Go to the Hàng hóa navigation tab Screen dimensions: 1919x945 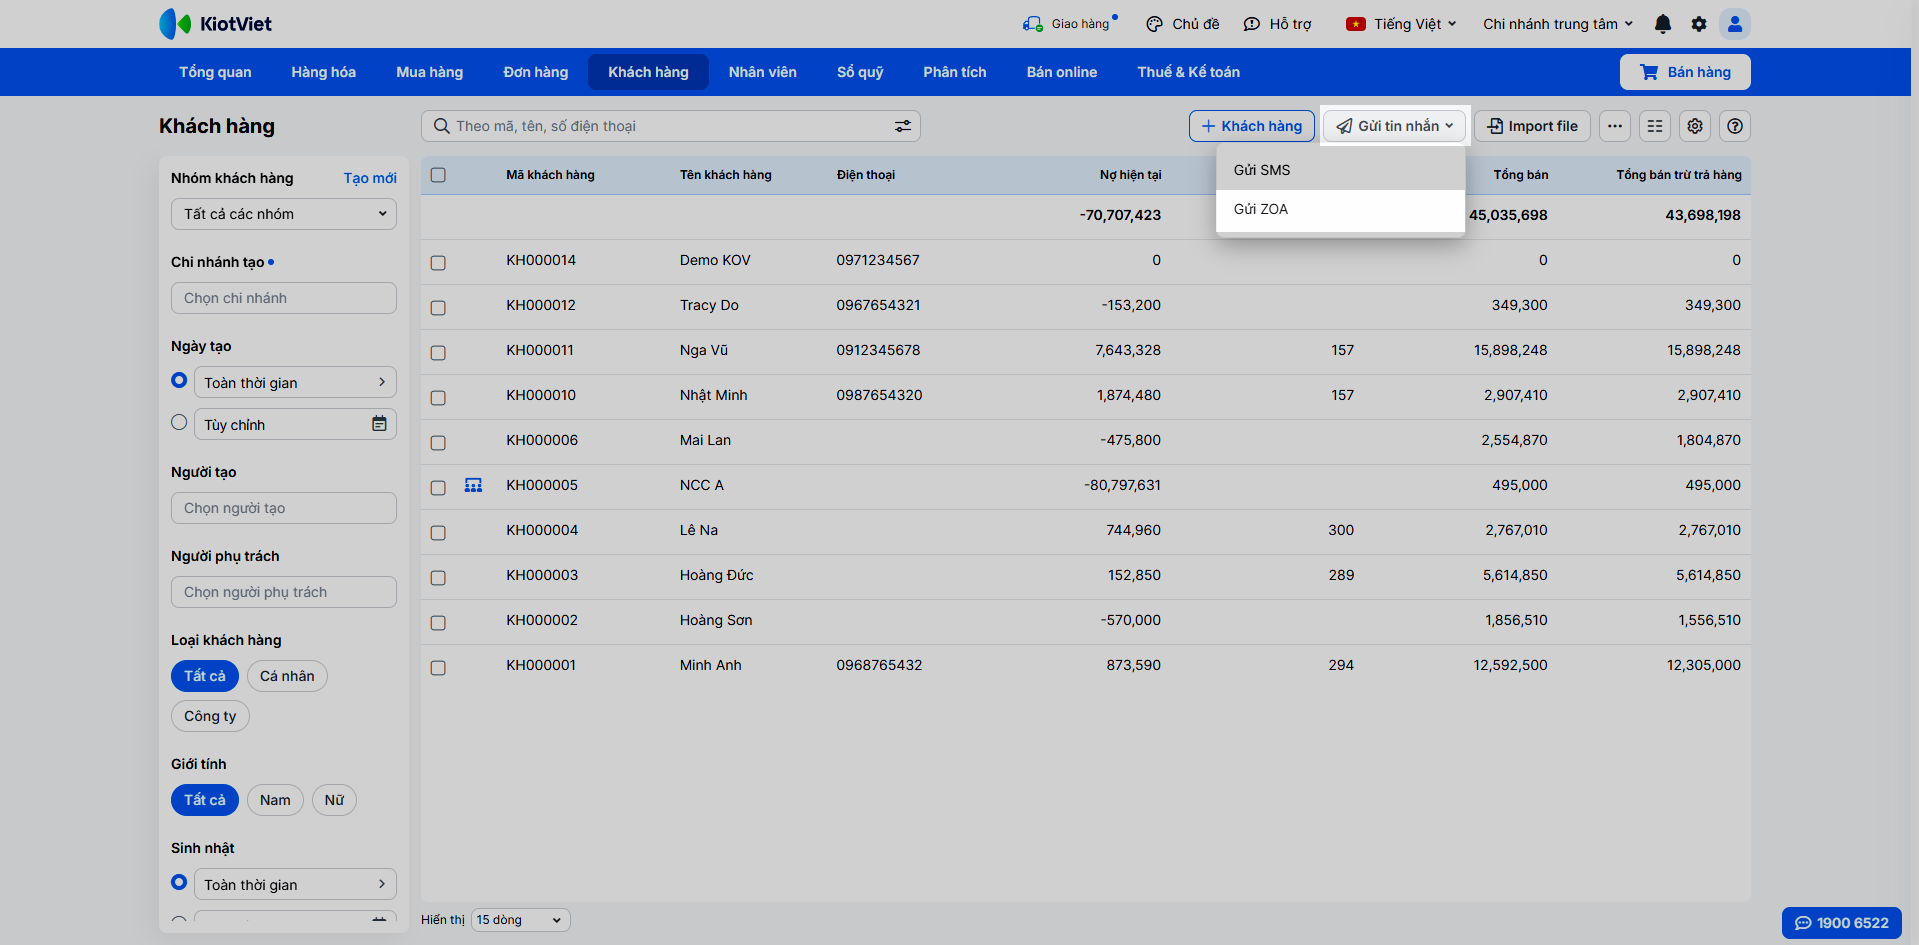[323, 72]
